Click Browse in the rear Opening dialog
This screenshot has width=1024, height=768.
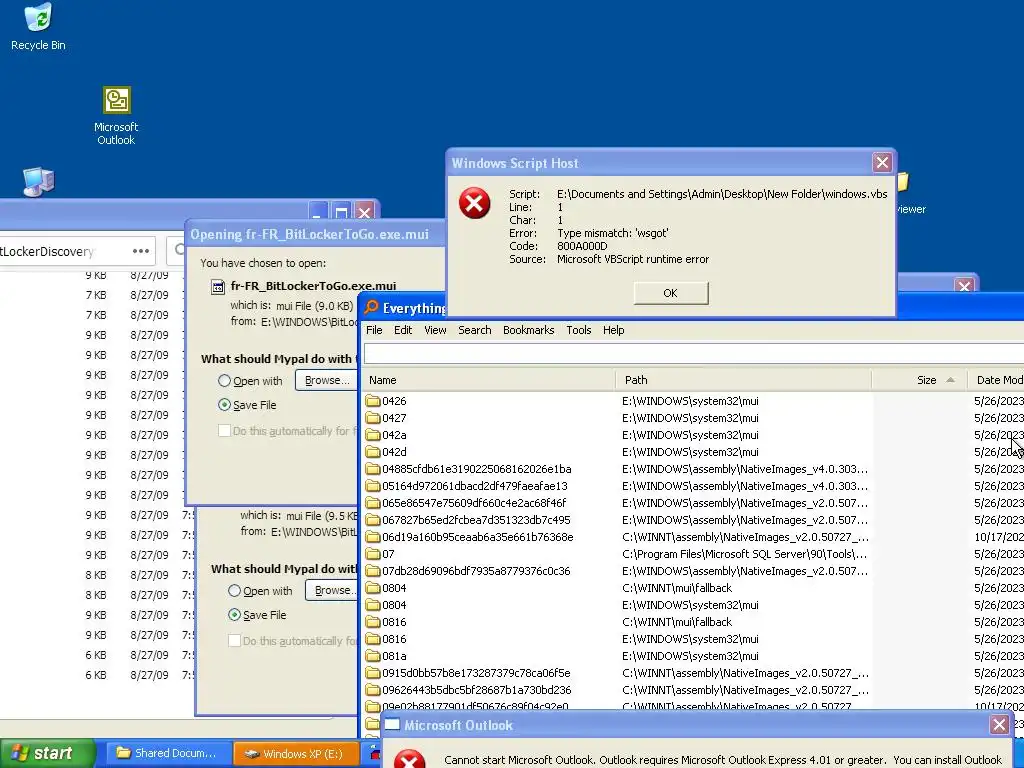tap(333, 590)
